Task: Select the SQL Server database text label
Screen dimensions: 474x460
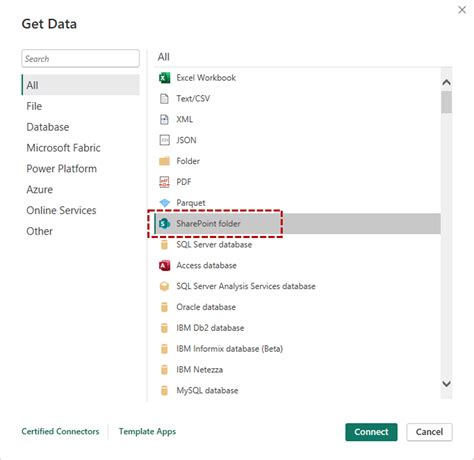Action: (x=214, y=245)
